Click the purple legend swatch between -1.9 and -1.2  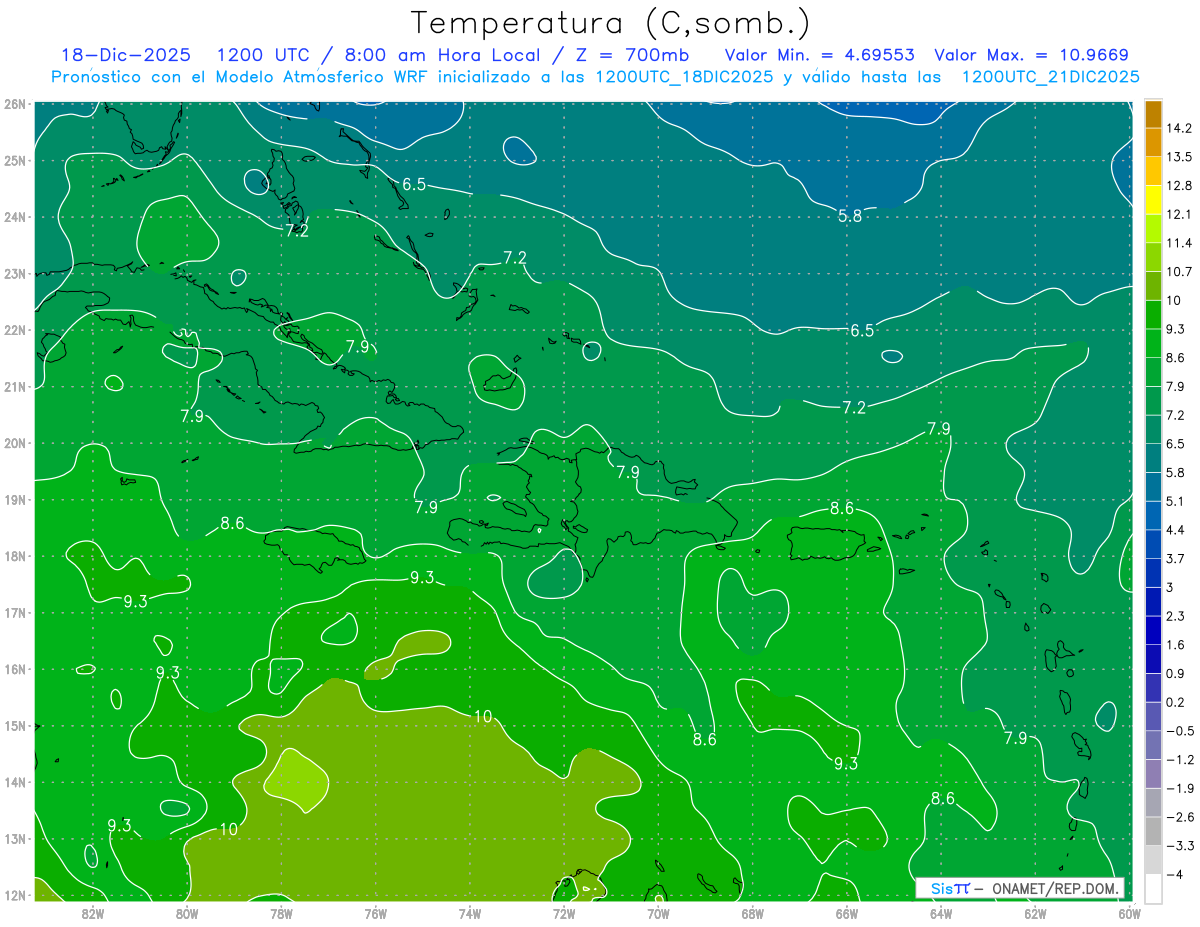[1153, 774]
